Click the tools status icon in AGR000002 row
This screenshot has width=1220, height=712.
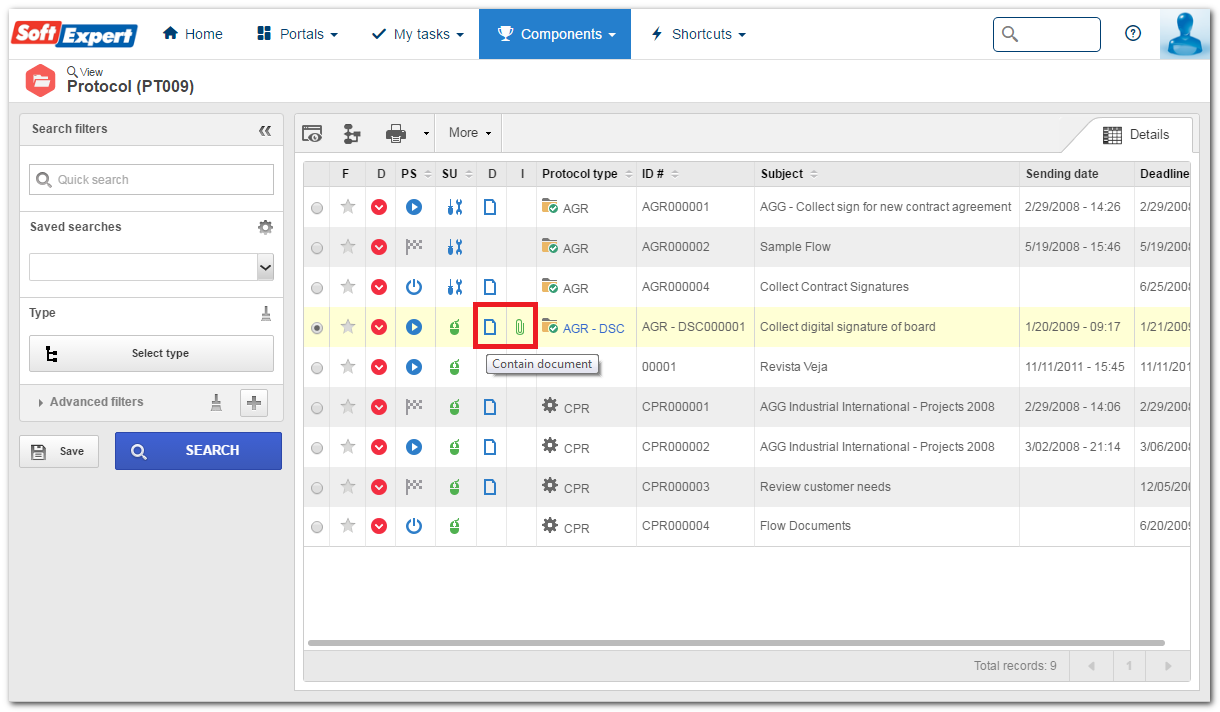455,247
